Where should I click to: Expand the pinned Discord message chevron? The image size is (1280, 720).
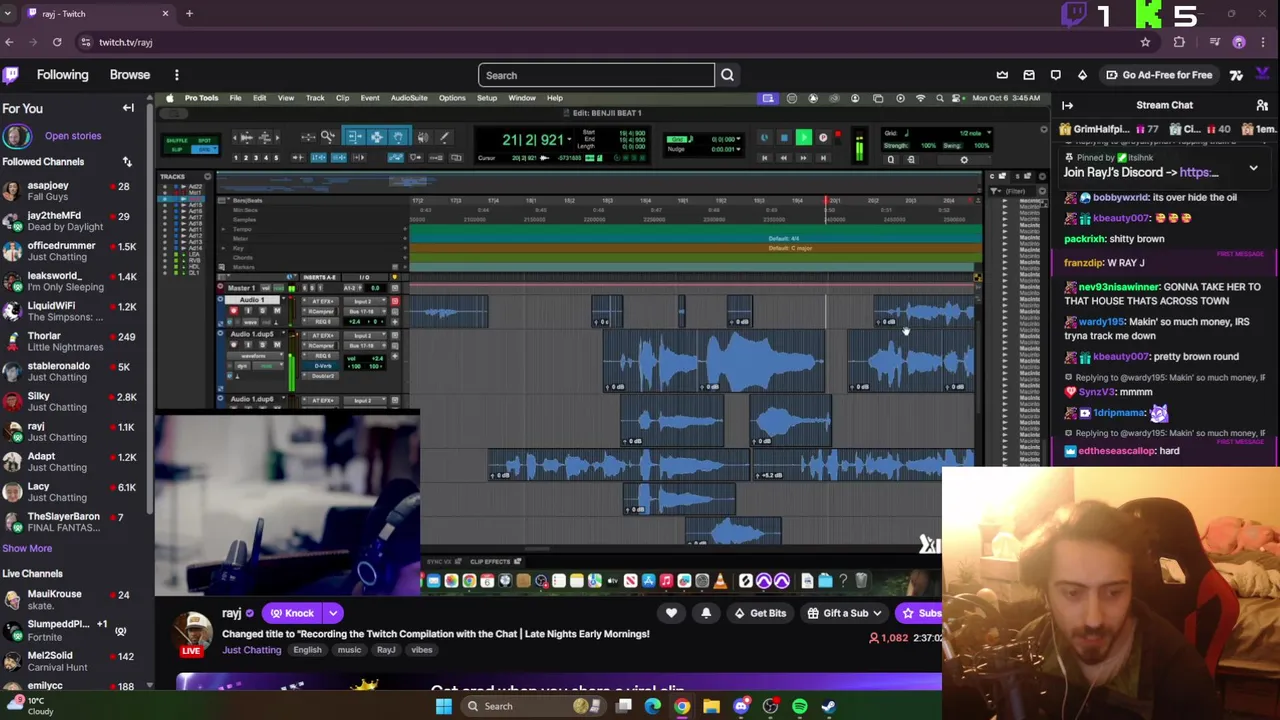[x=1253, y=168]
